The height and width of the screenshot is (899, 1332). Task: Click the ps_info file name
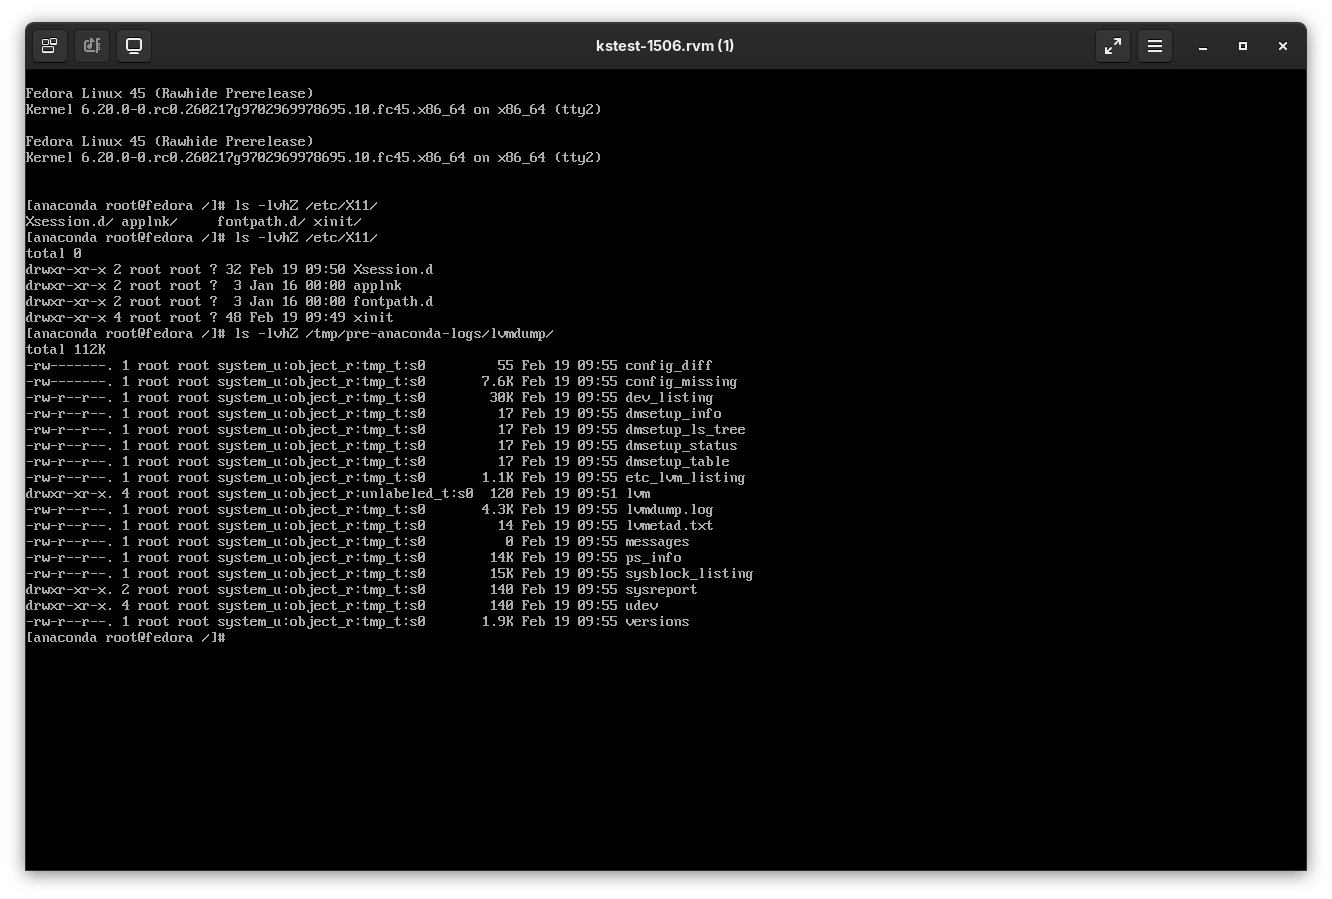pos(653,558)
